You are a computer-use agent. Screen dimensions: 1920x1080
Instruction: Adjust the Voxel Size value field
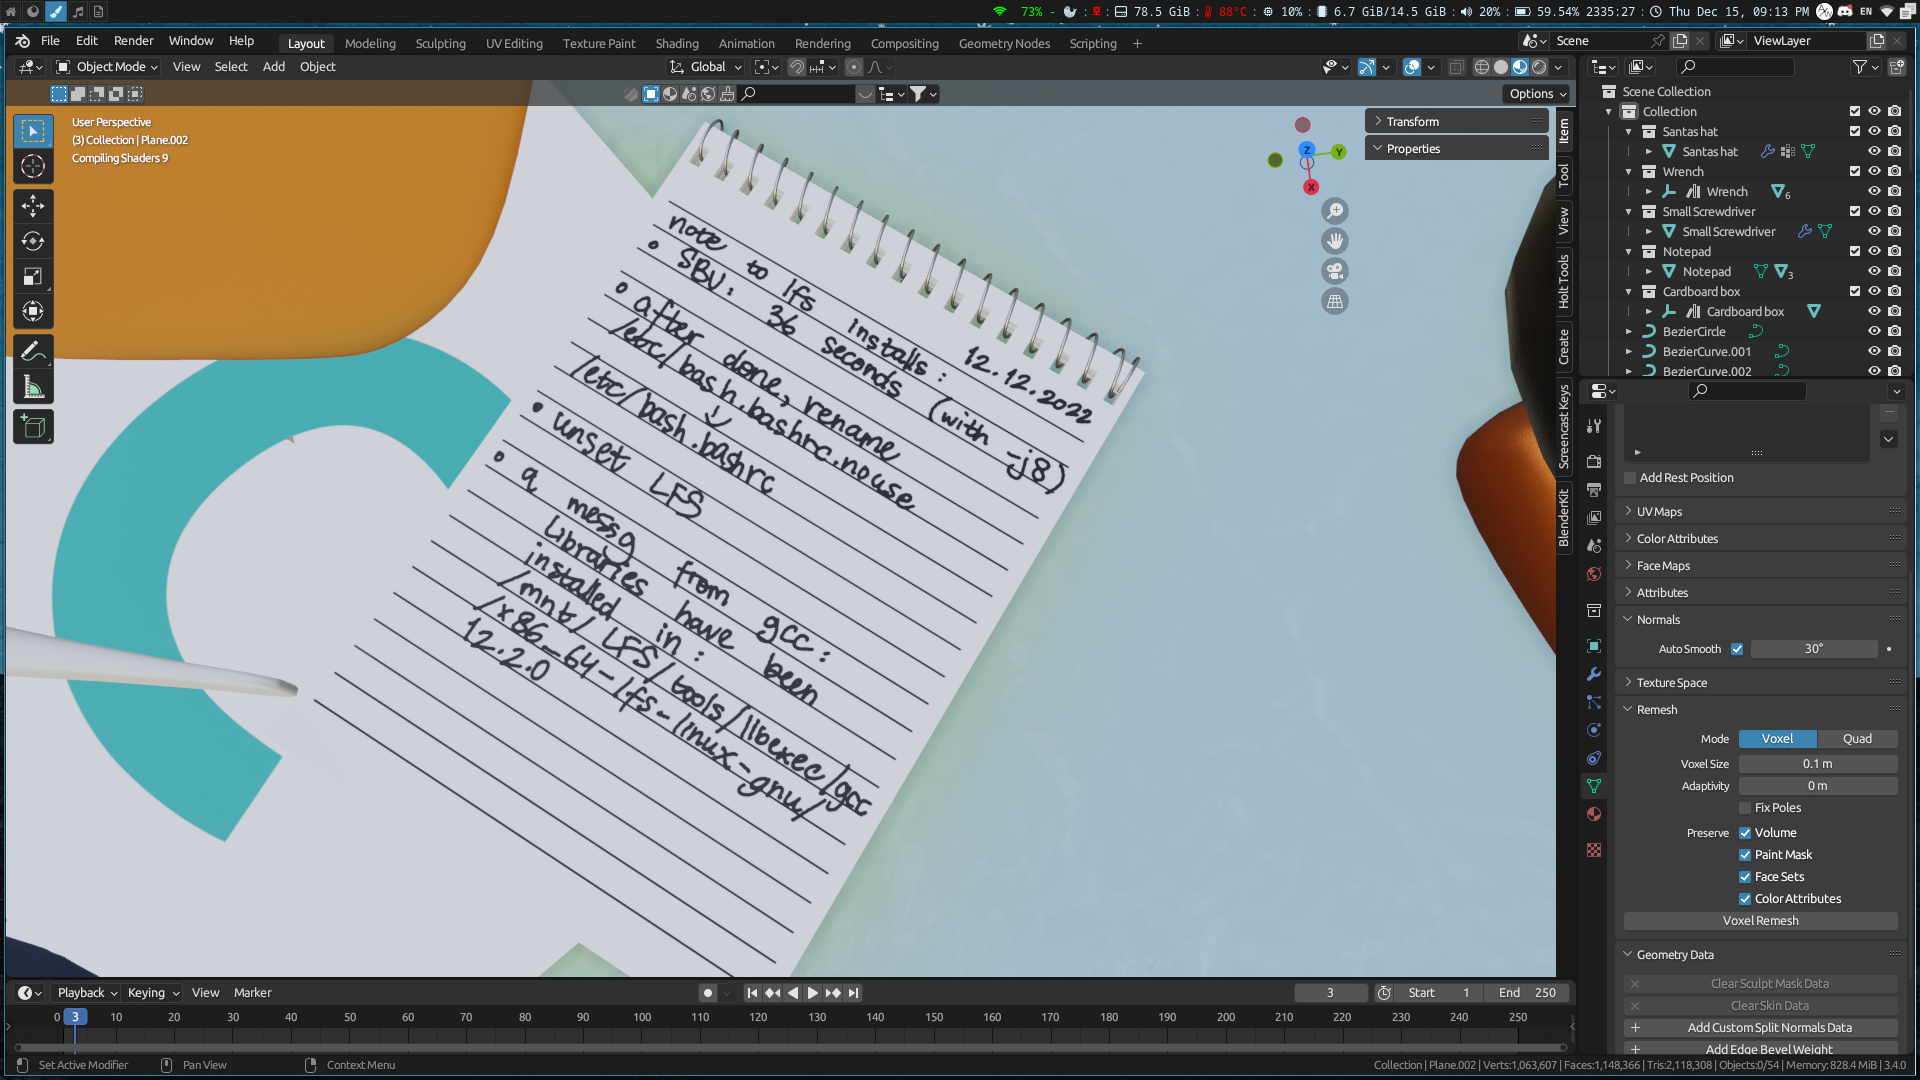tap(1817, 764)
